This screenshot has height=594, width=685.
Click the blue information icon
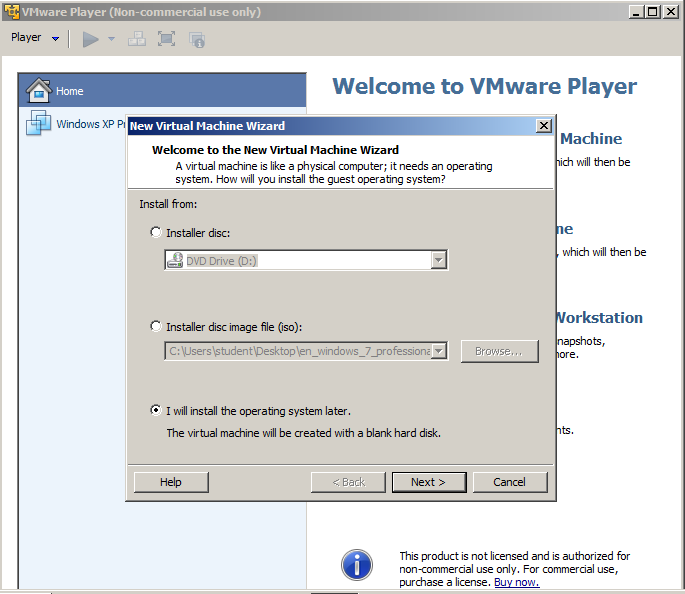click(357, 565)
